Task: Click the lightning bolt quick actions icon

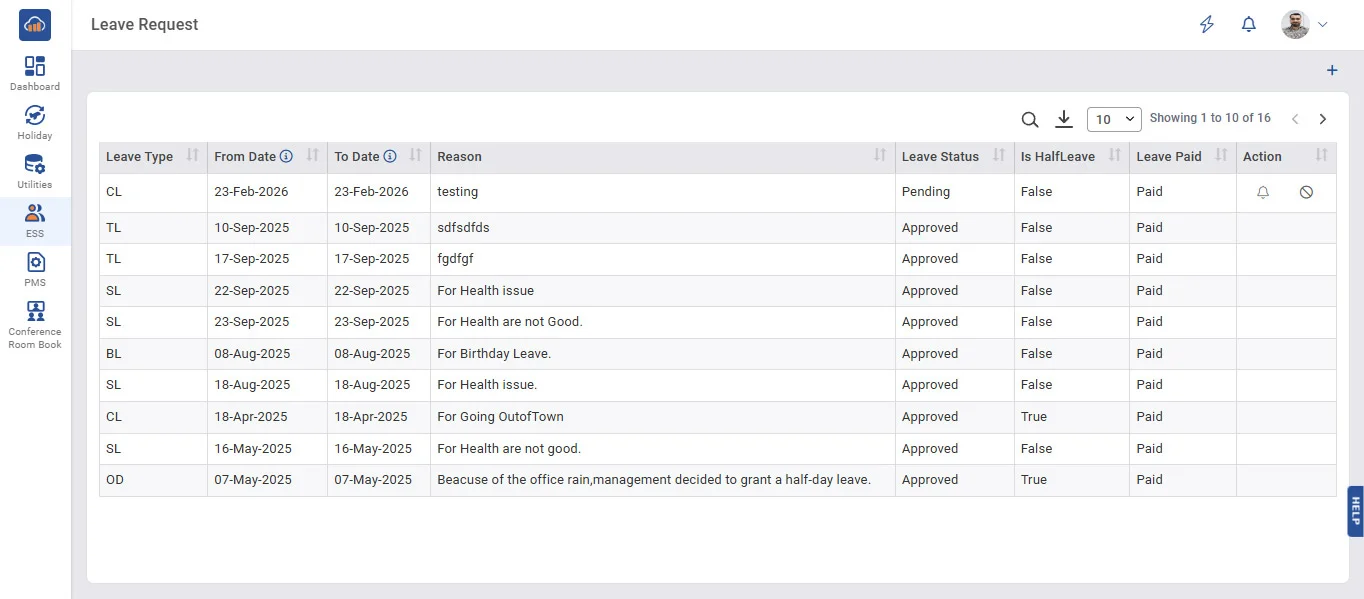Action: click(1207, 25)
